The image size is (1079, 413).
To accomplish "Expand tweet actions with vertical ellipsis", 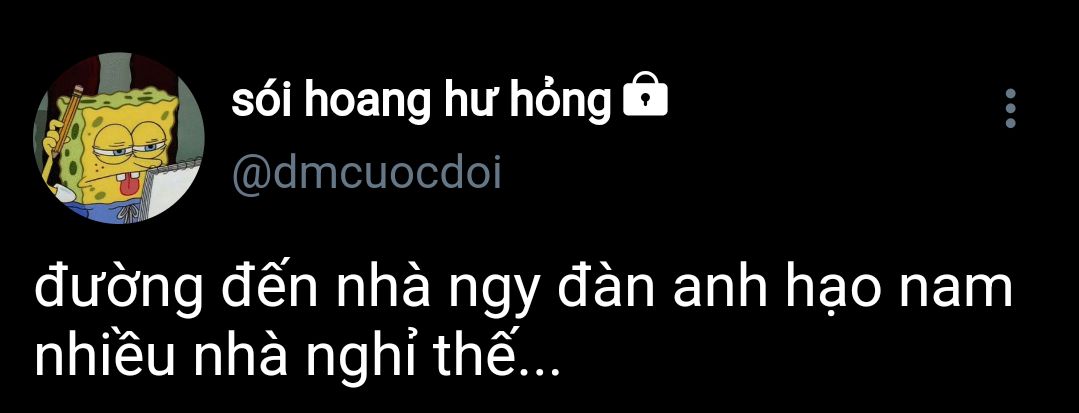I will click(x=1010, y=108).
